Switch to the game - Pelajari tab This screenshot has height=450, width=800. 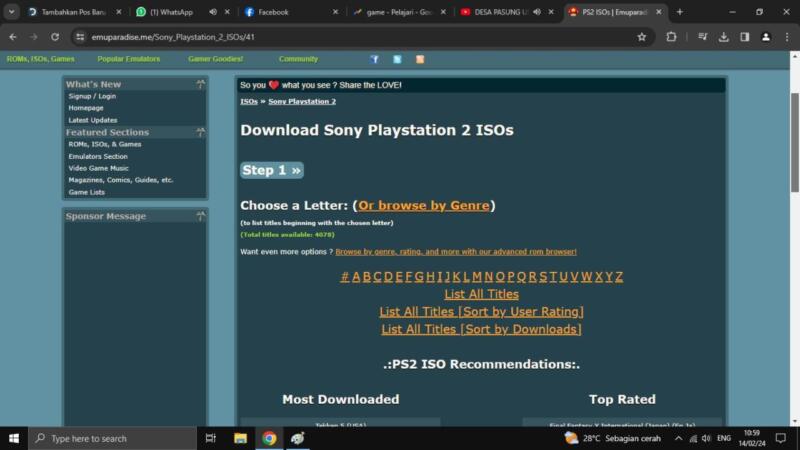click(399, 12)
